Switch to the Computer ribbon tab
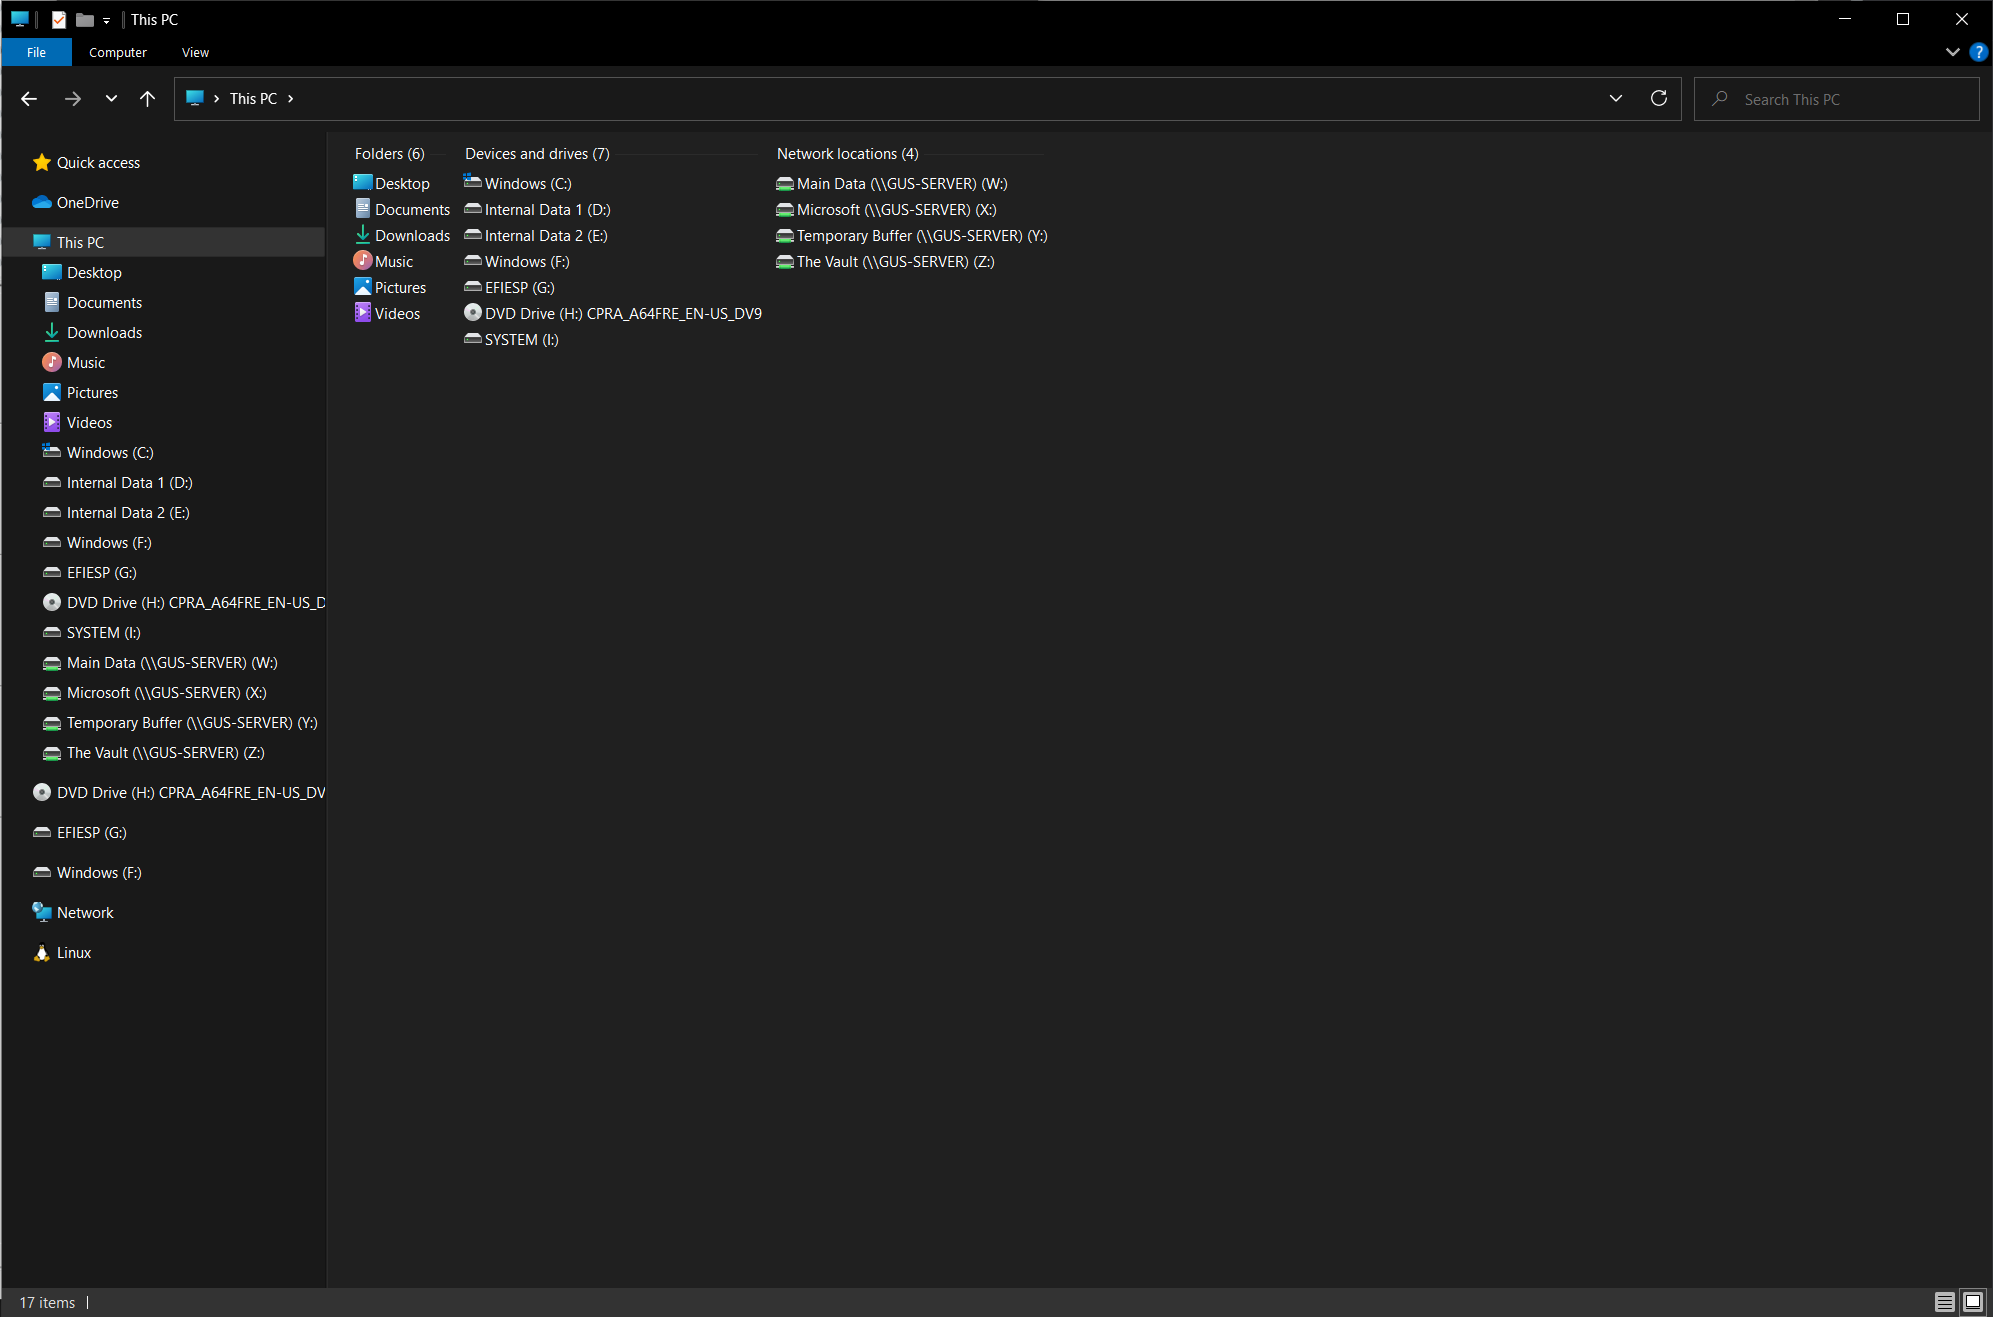 click(117, 52)
